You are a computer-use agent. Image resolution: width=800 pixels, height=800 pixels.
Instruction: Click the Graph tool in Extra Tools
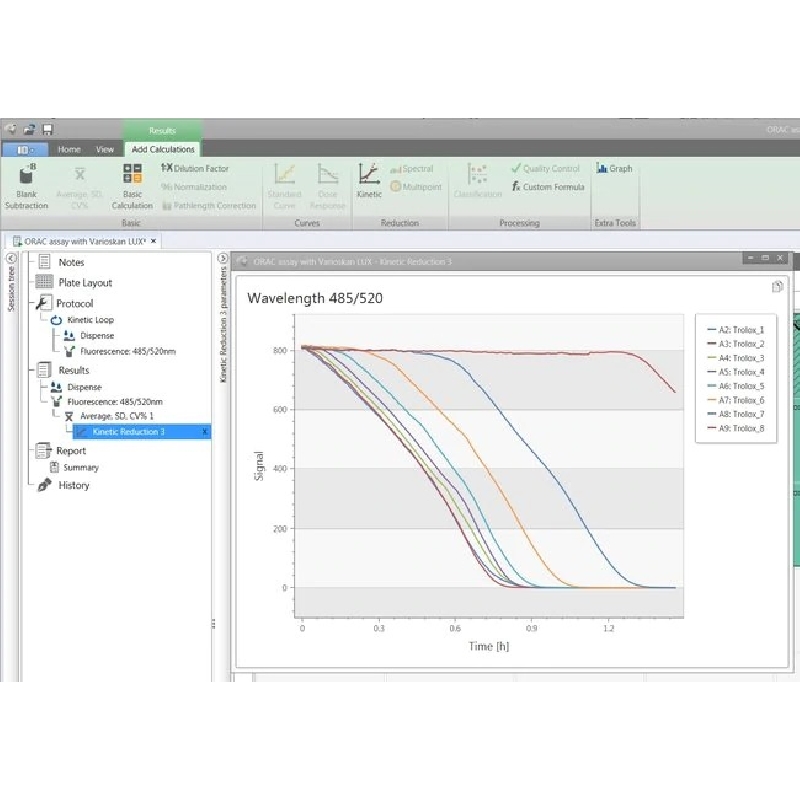tap(615, 169)
